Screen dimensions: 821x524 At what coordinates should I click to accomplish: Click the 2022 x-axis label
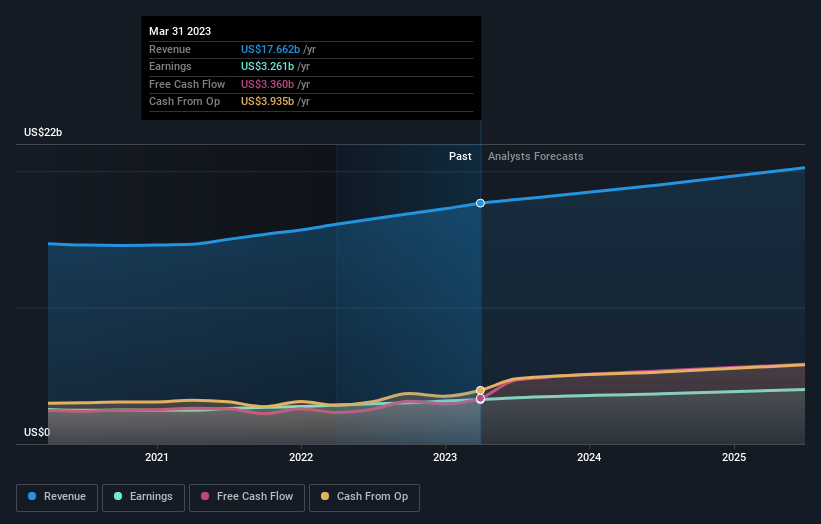point(301,457)
